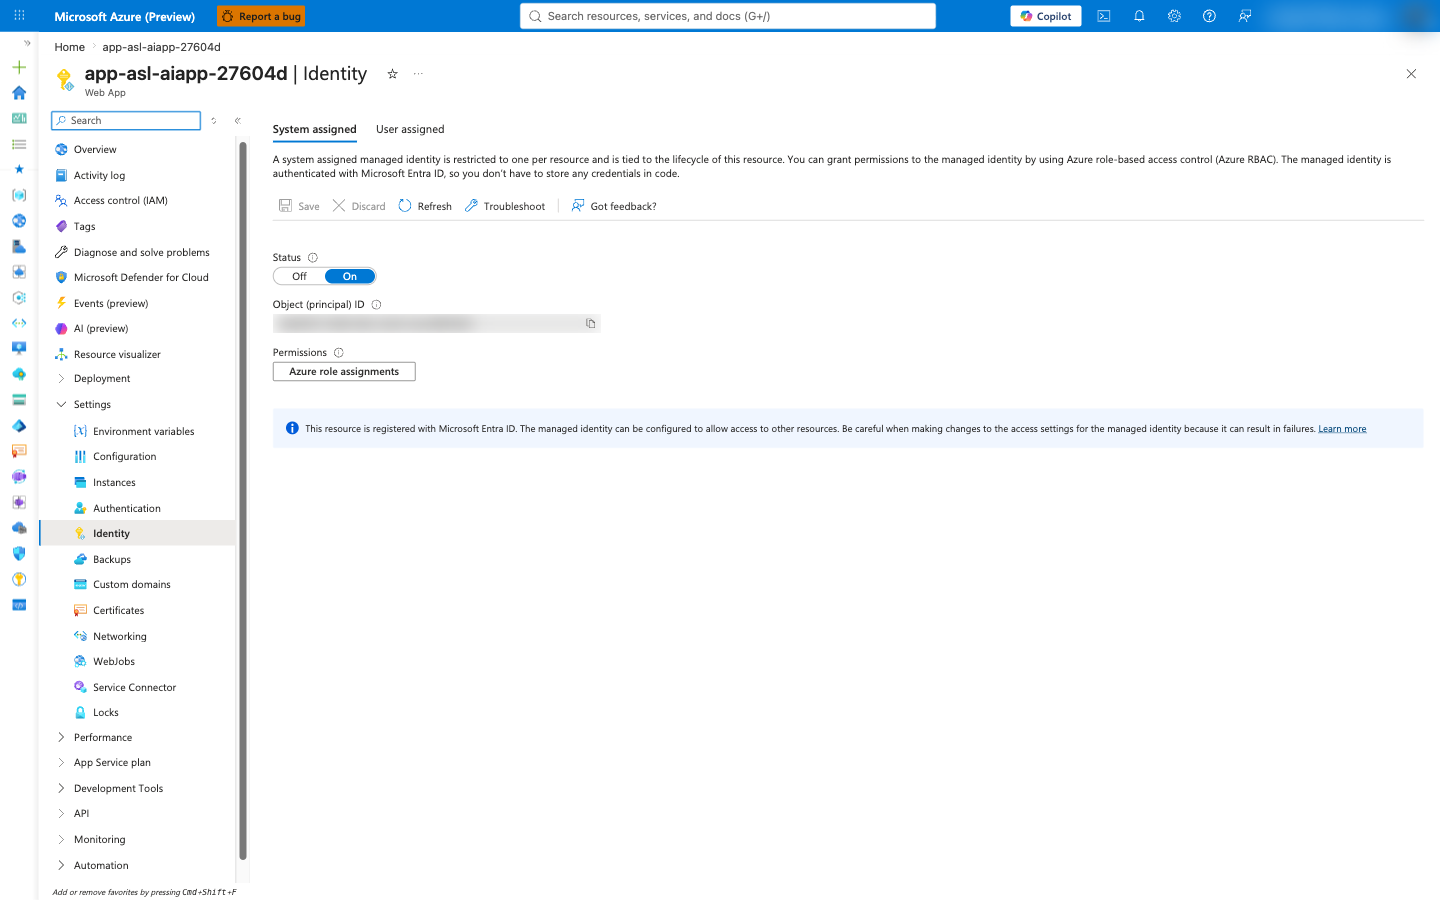Follow the Learn more link
The height and width of the screenshot is (900, 1440).
tap(1342, 429)
